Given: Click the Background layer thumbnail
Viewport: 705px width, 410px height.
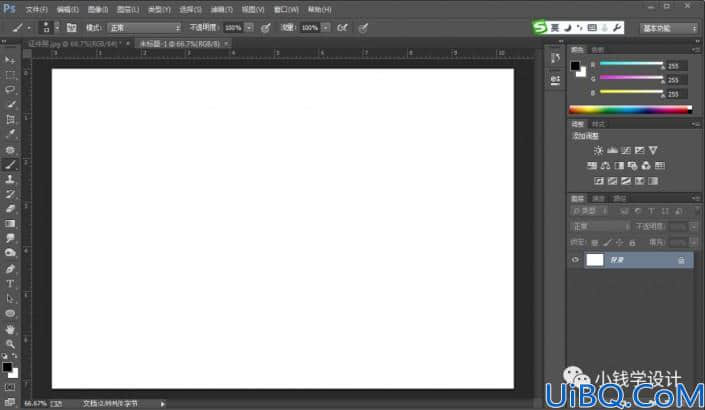Looking at the screenshot, I should 595,260.
